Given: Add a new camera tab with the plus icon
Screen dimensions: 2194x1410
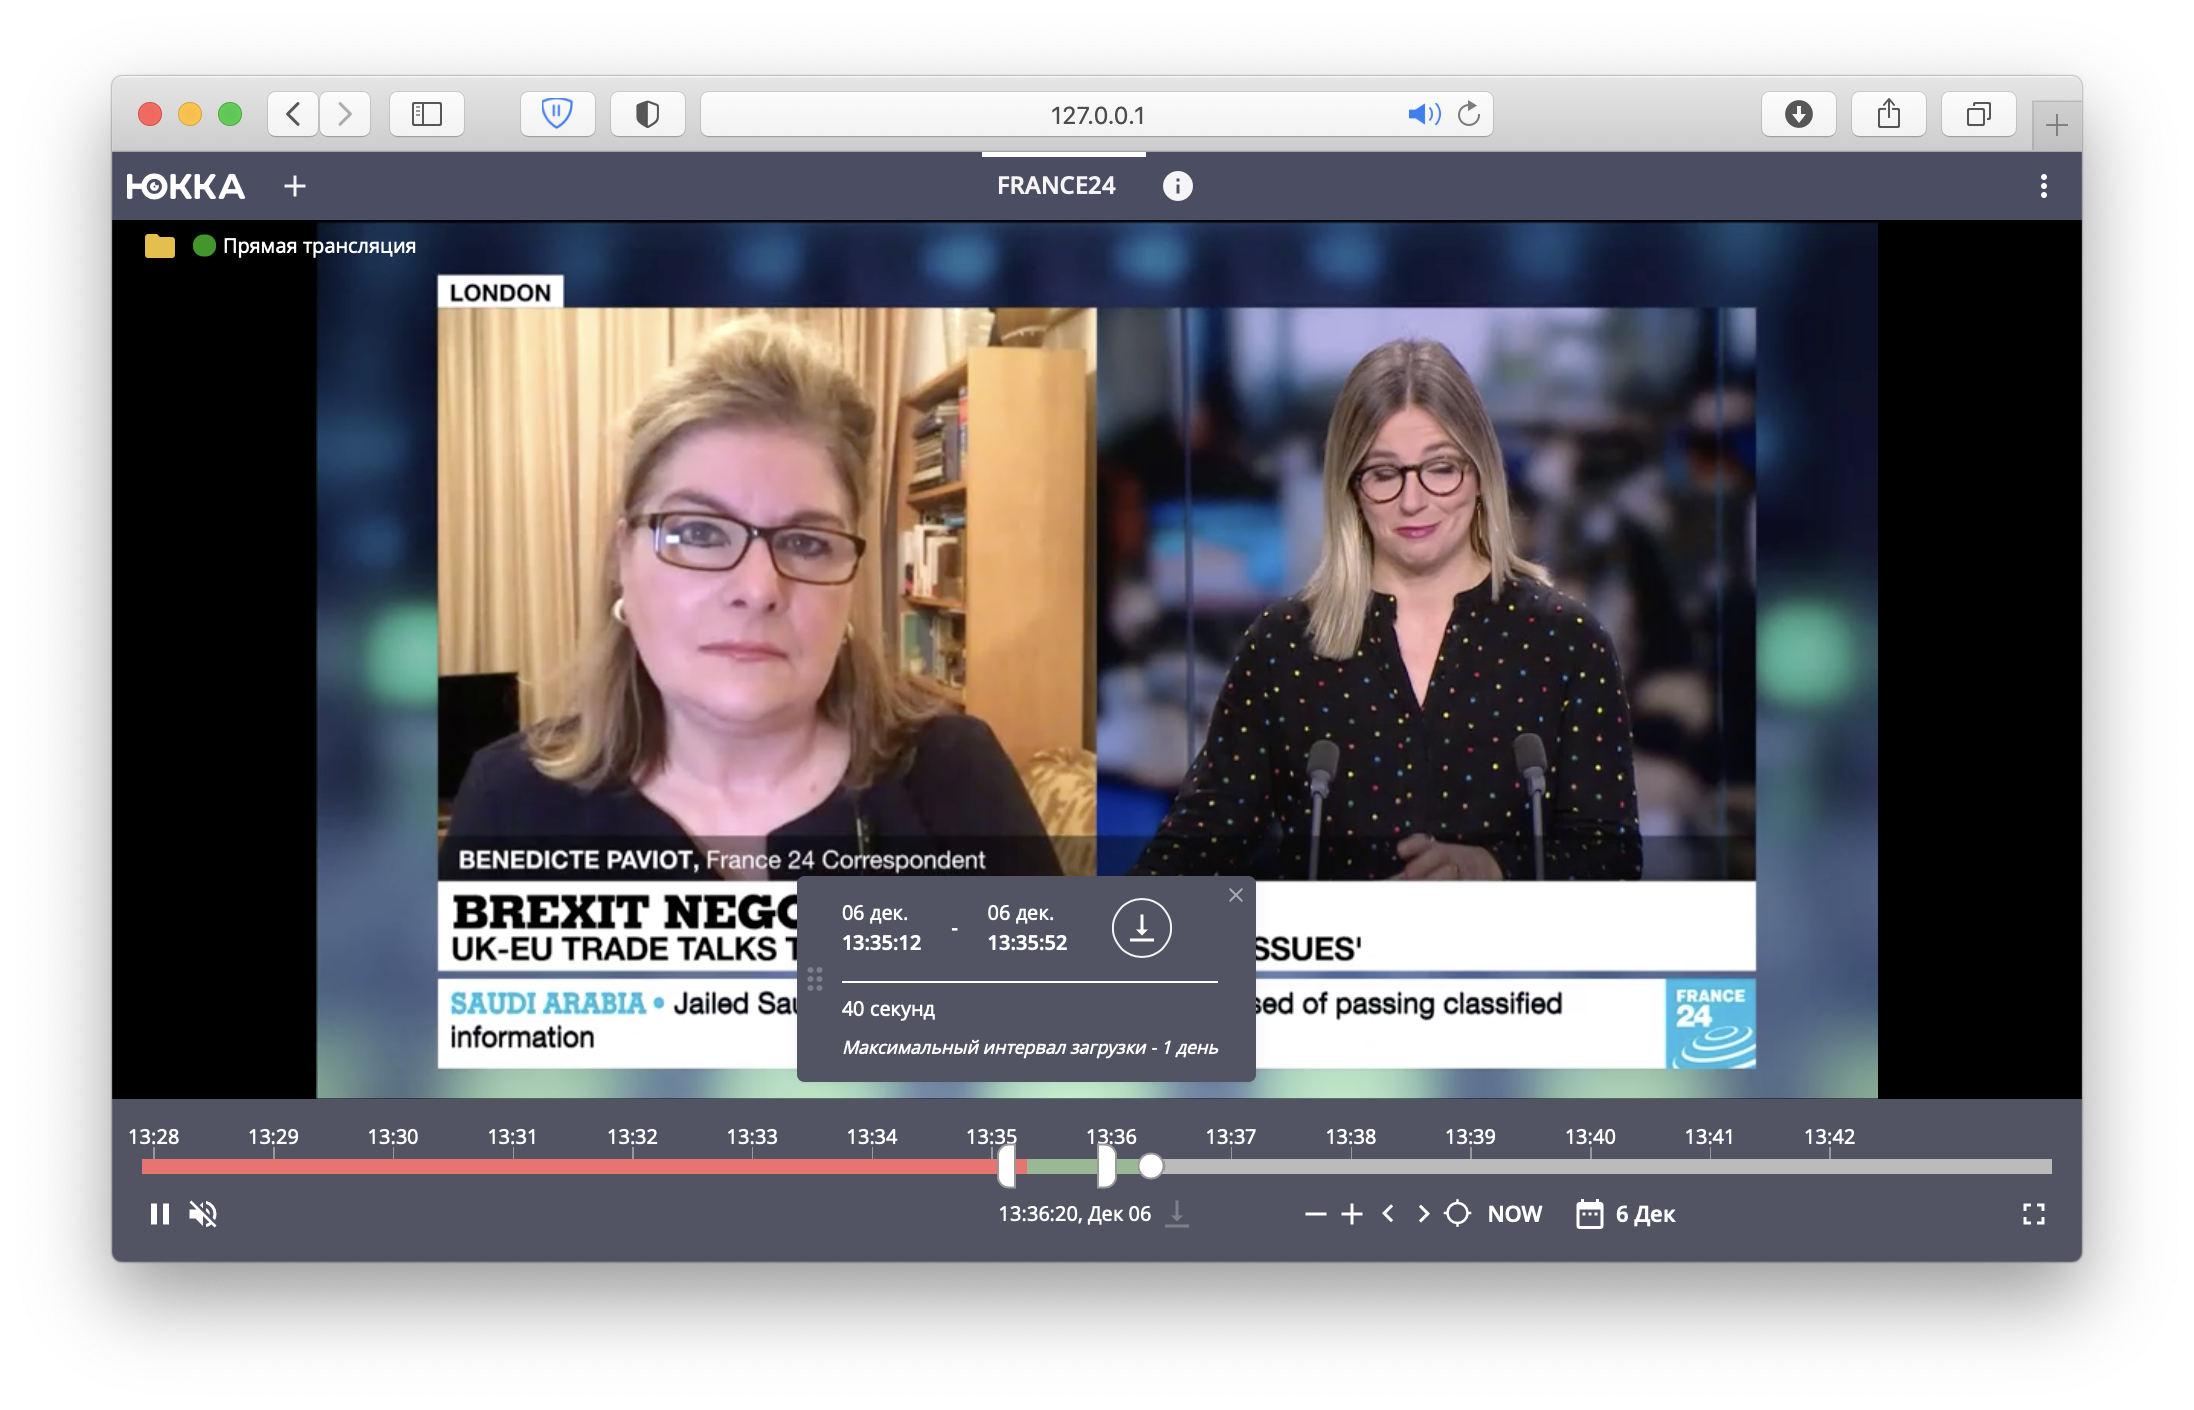Looking at the screenshot, I should point(295,186).
